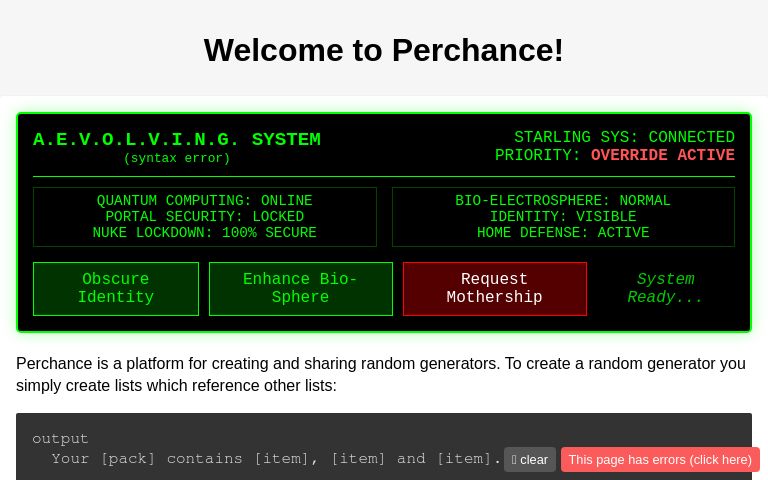Click 'HOME DEFENSE: ACTIVE' status line

[563, 232]
